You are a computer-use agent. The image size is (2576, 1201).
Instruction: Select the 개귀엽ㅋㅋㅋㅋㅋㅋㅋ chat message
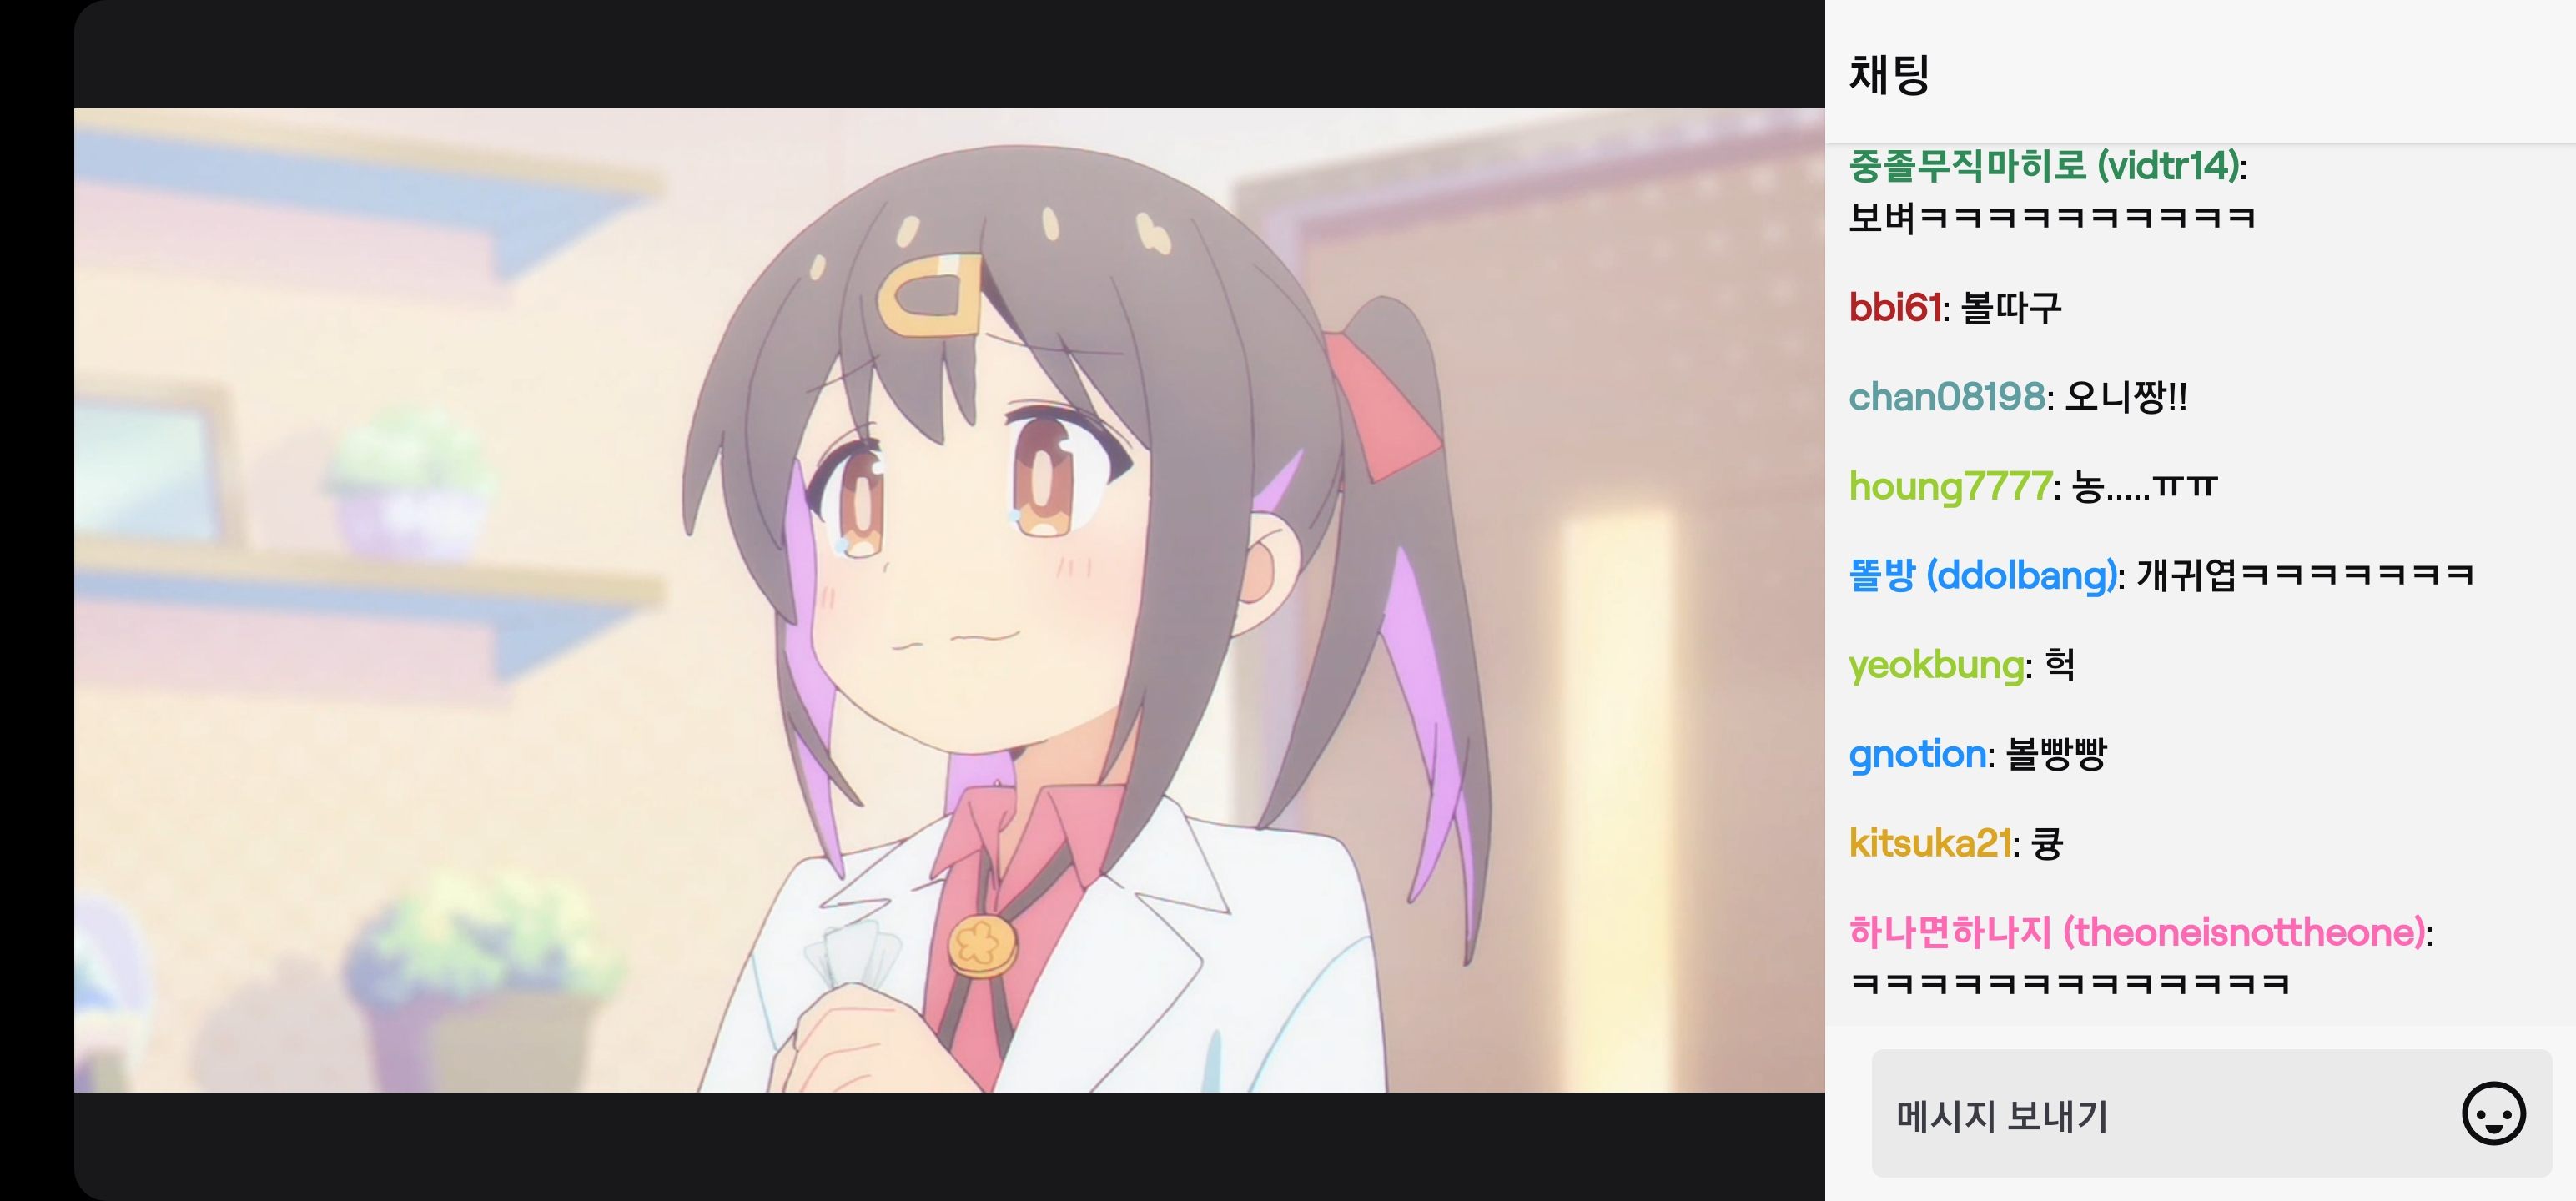tap(2304, 575)
